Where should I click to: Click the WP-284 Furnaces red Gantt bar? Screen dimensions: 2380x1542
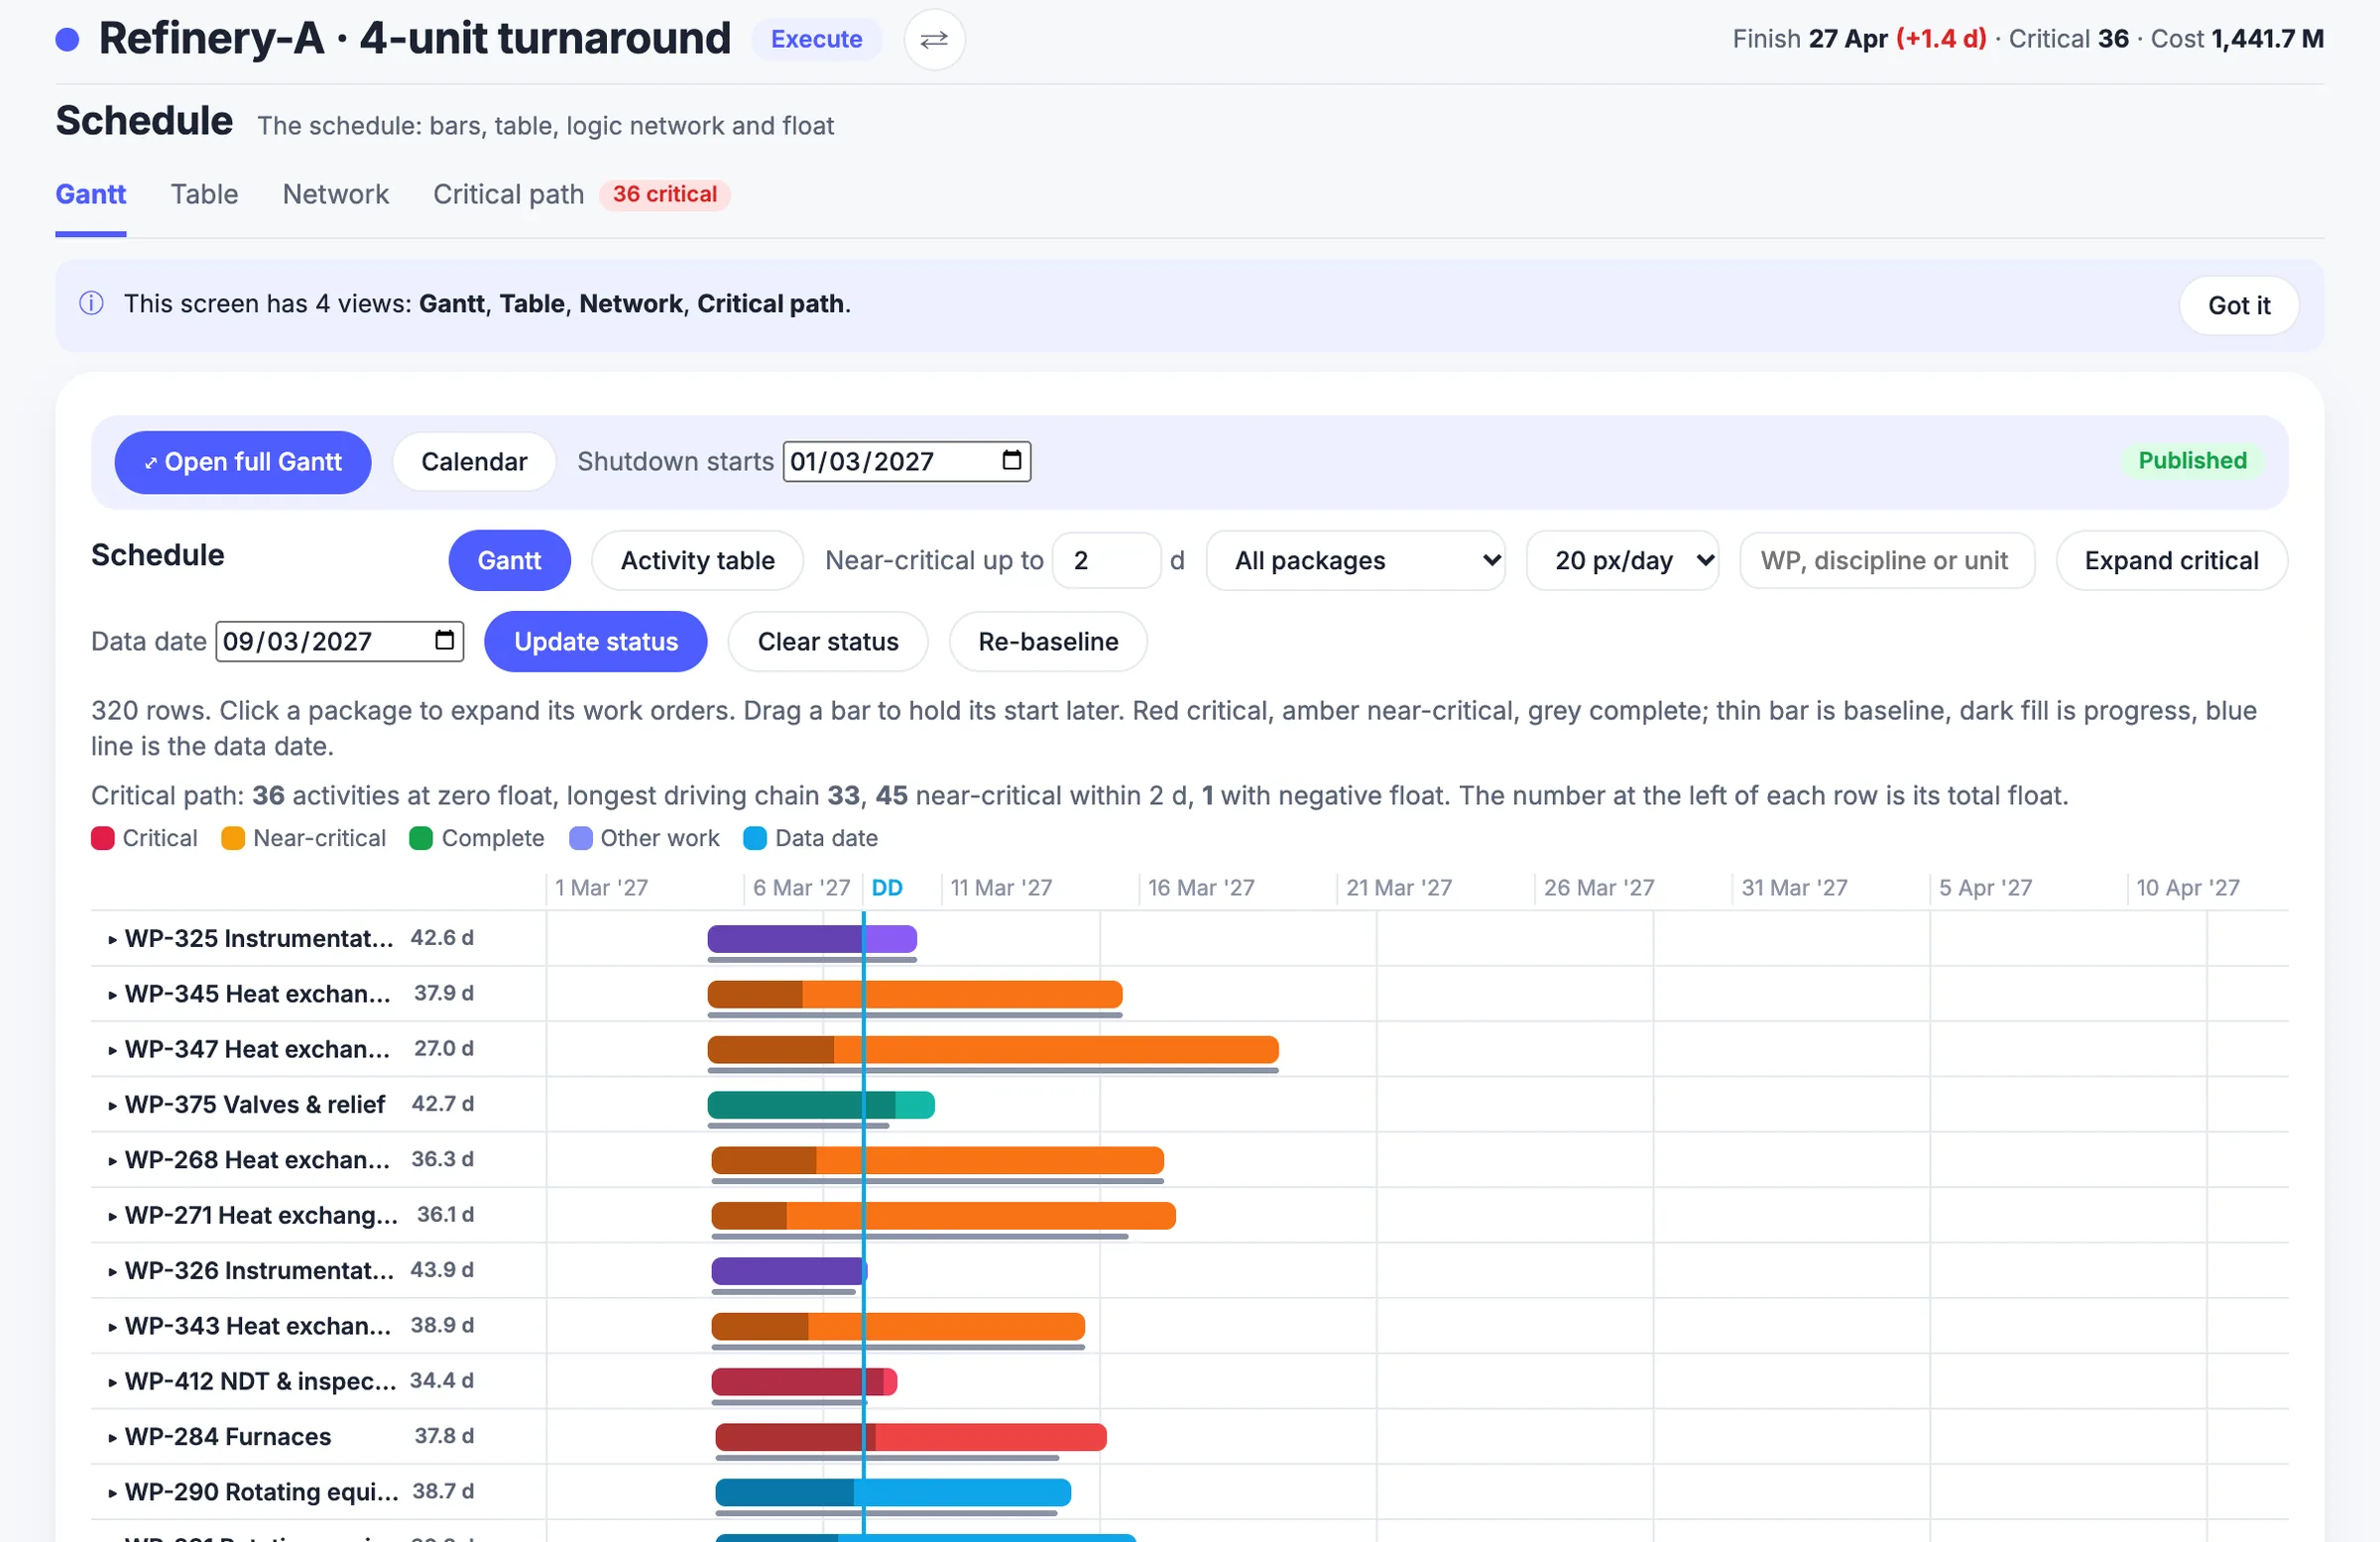click(910, 1436)
